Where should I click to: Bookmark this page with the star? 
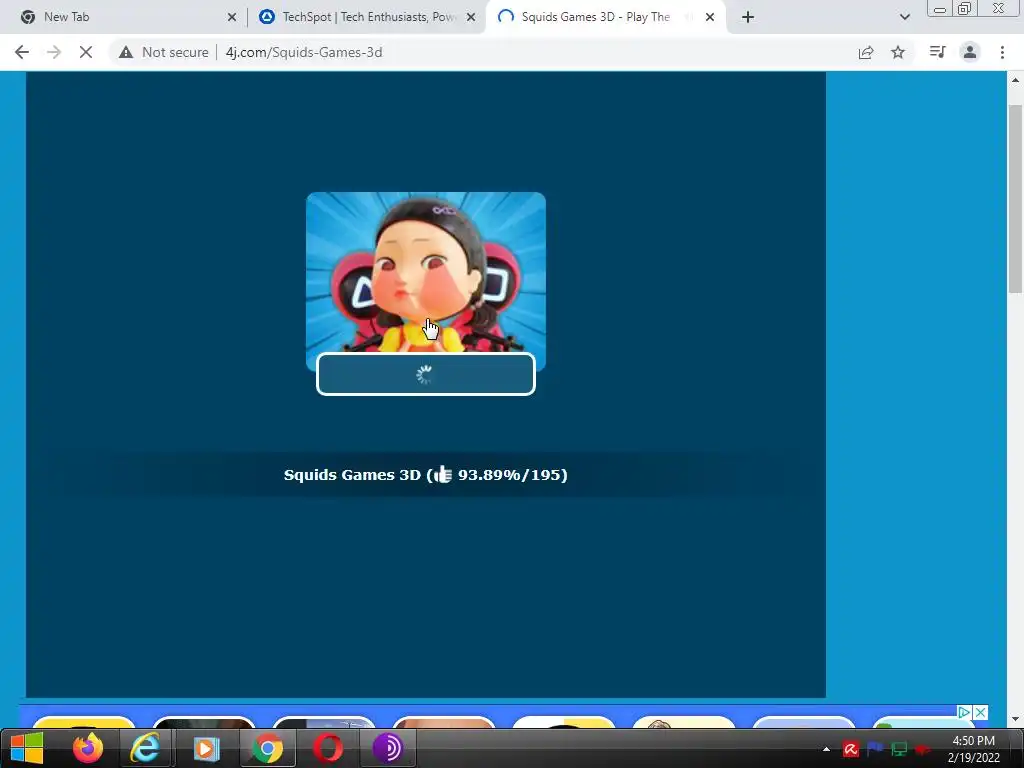tap(898, 52)
